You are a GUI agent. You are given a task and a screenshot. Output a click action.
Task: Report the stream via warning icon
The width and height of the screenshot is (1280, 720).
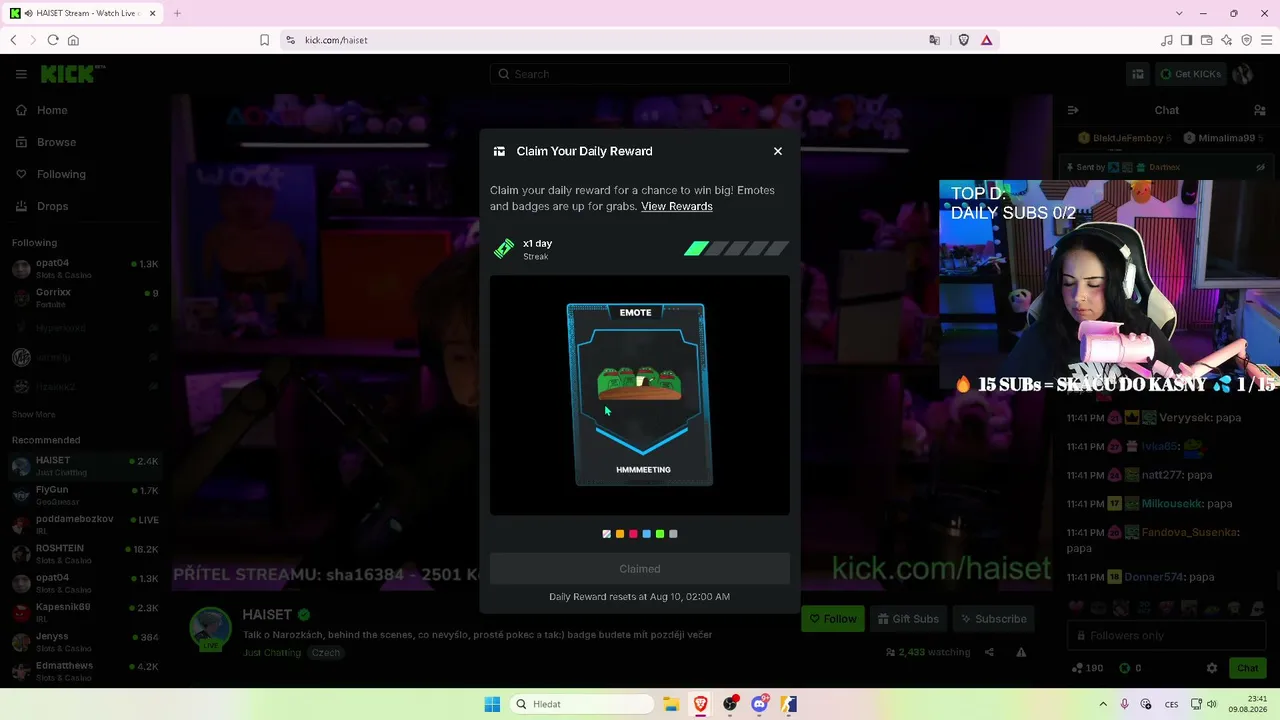[x=1021, y=652]
